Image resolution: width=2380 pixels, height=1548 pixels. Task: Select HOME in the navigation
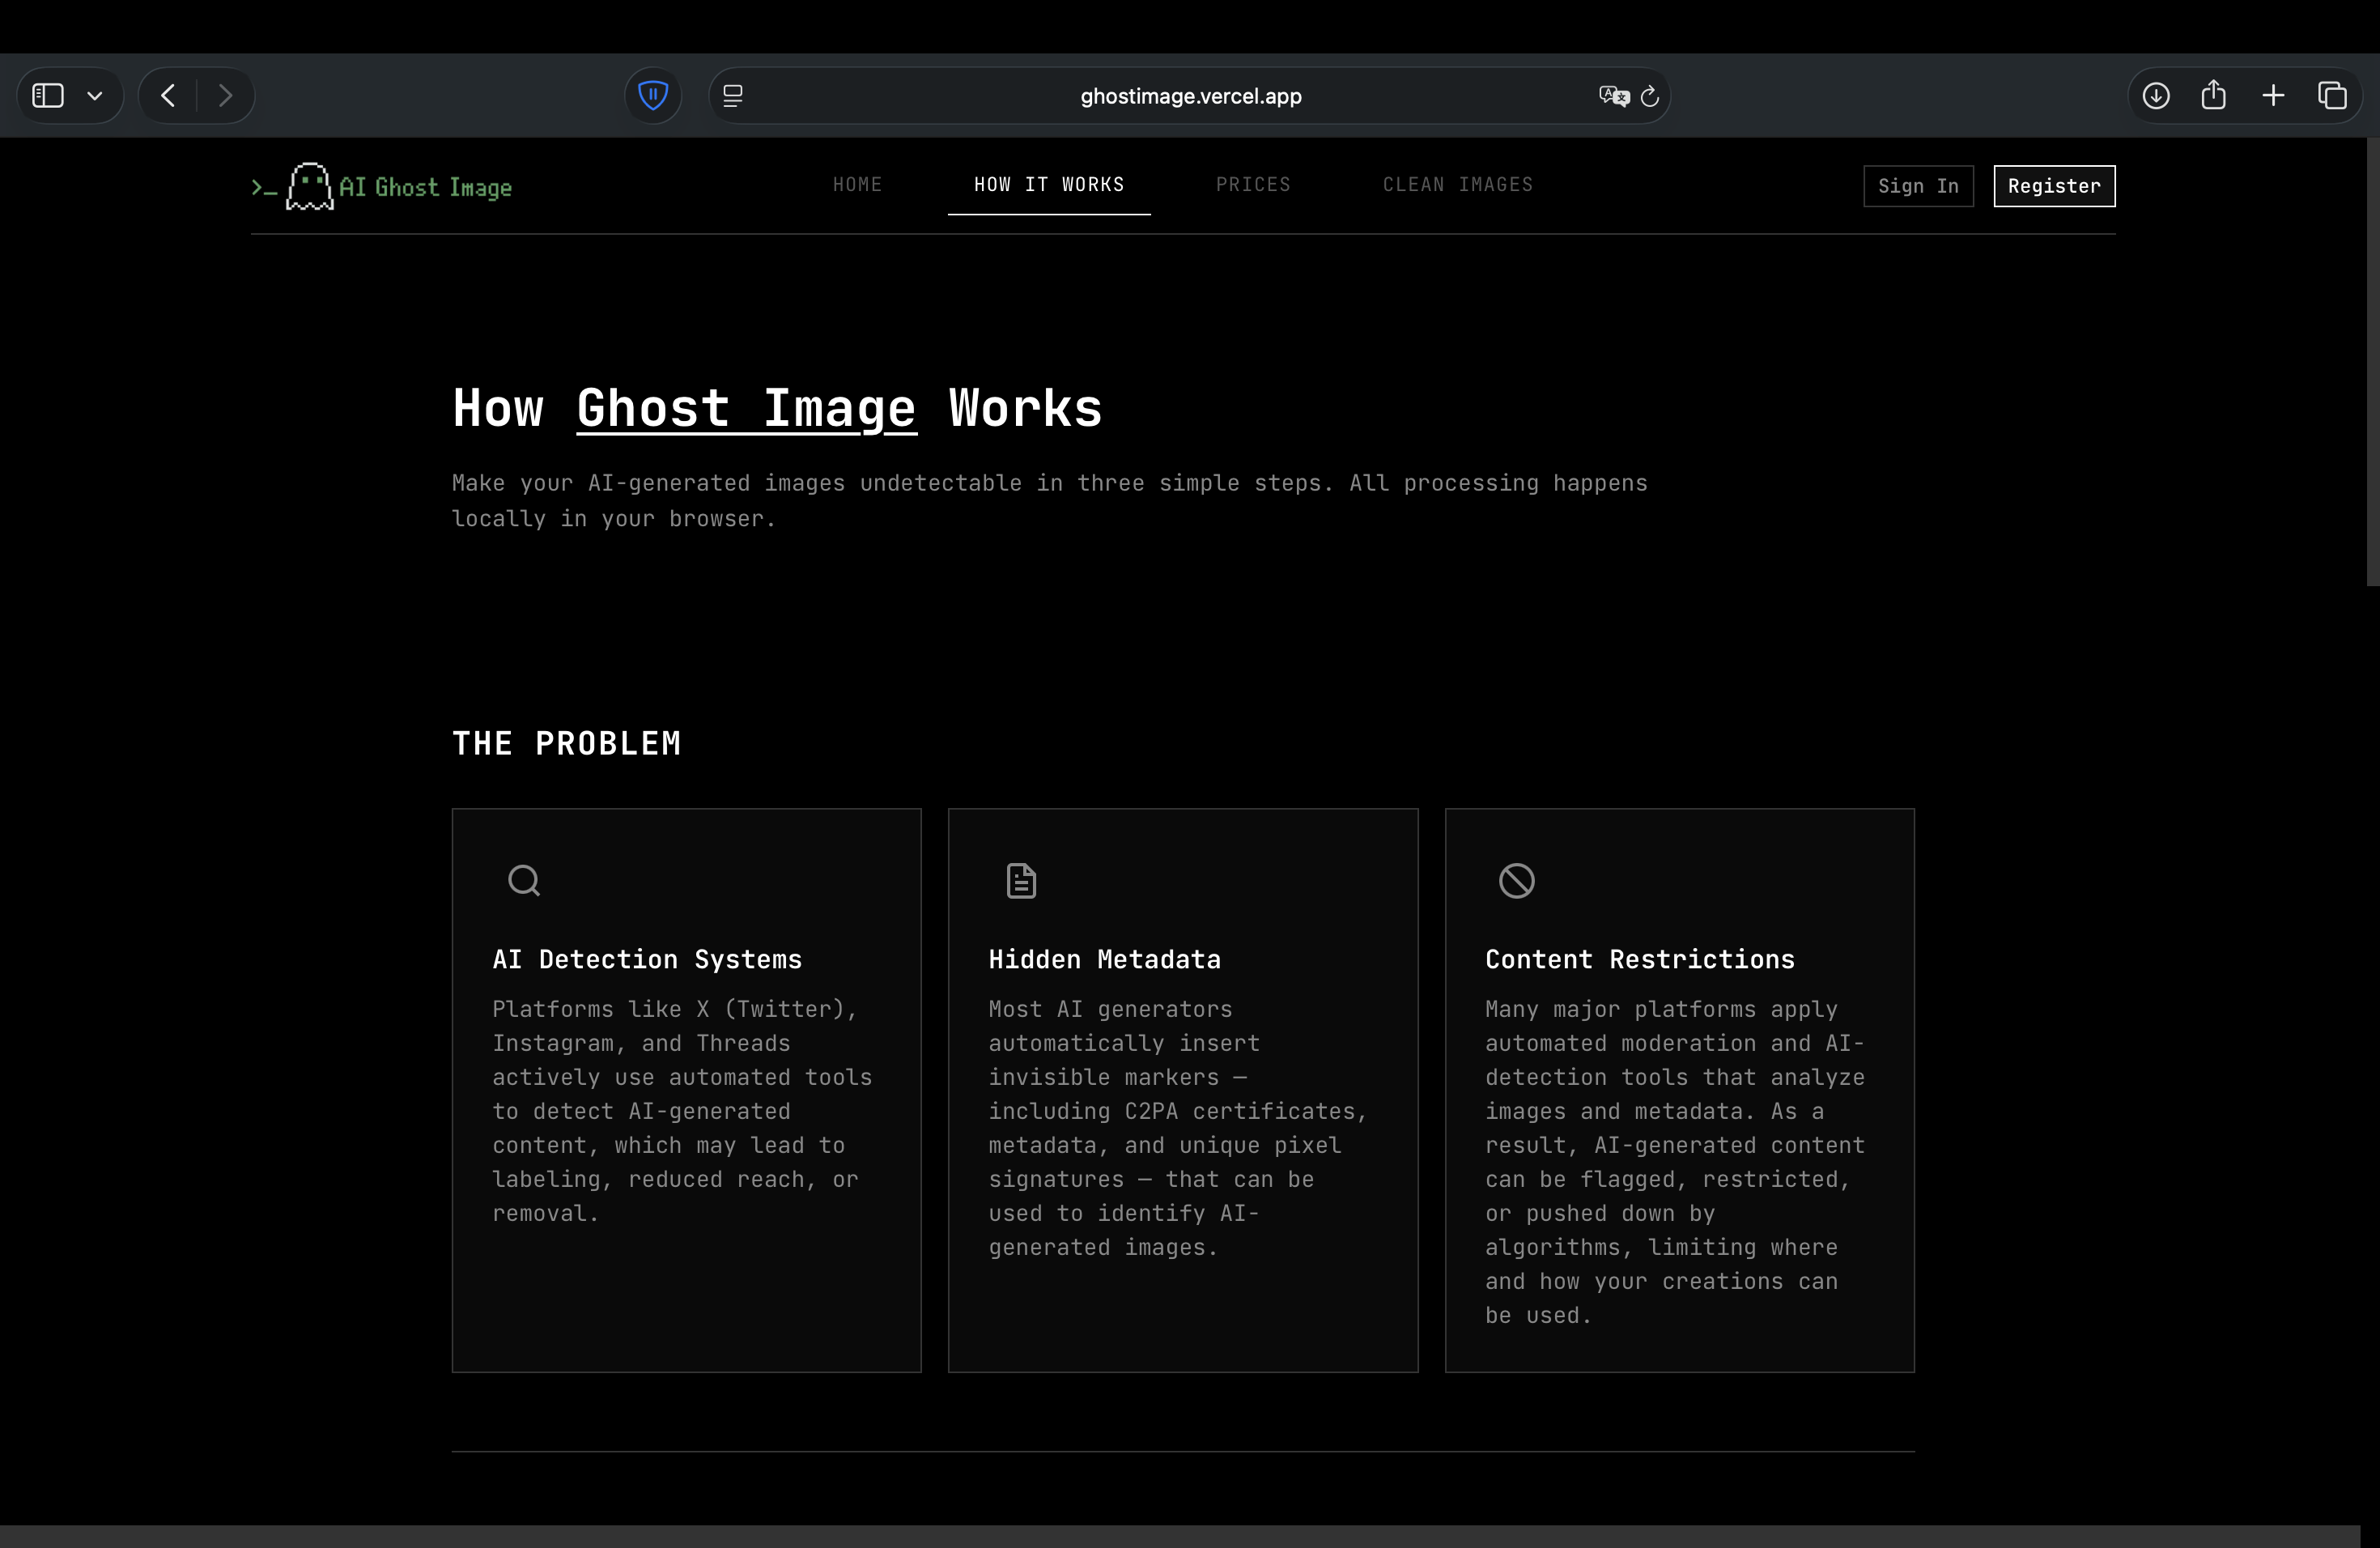pyautogui.click(x=857, y=184)
